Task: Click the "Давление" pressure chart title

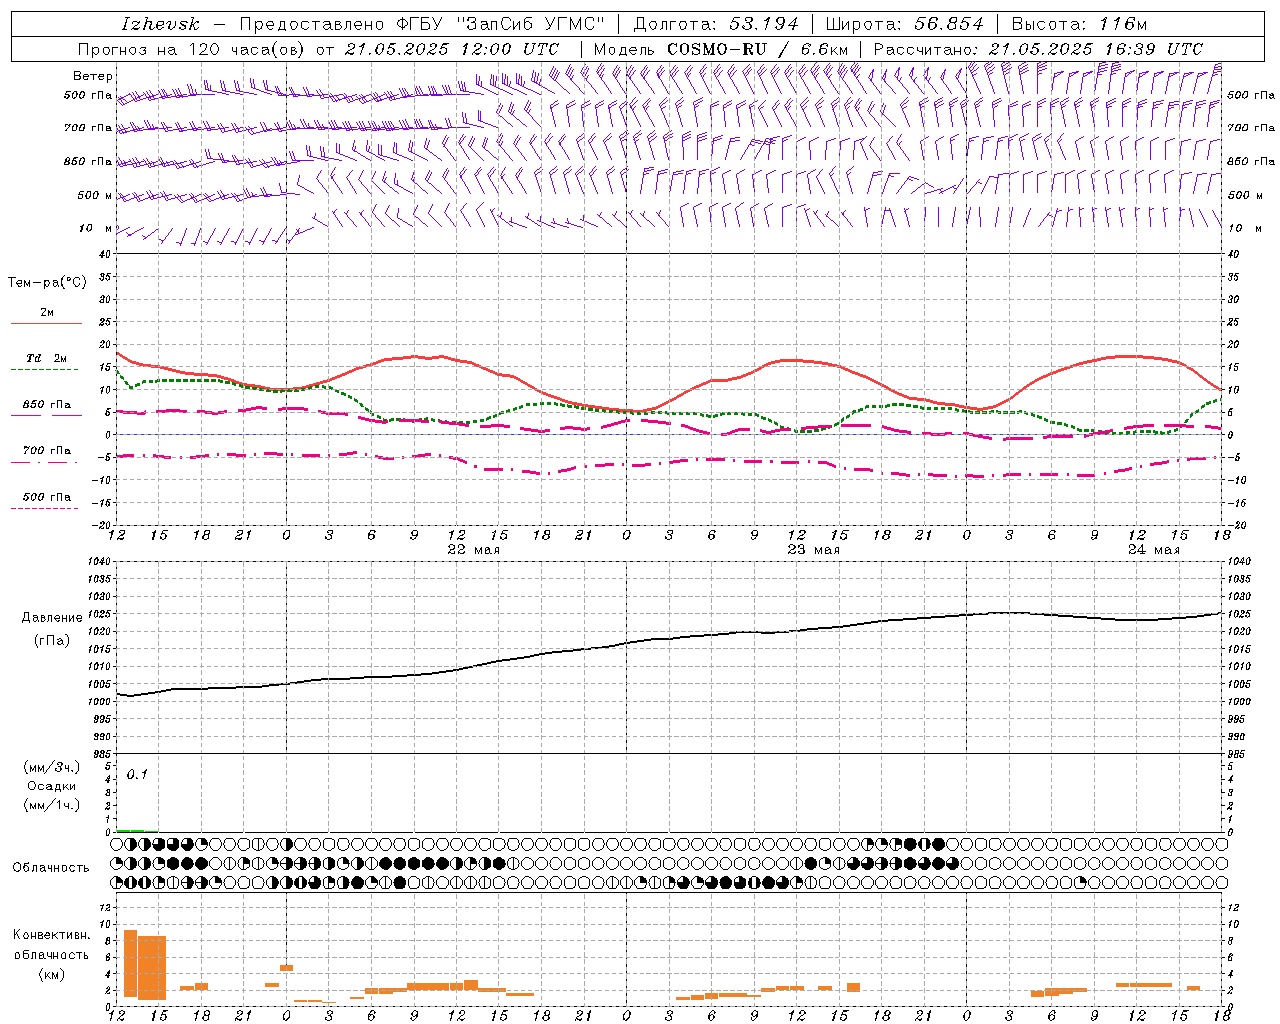Action: (52, 618)
